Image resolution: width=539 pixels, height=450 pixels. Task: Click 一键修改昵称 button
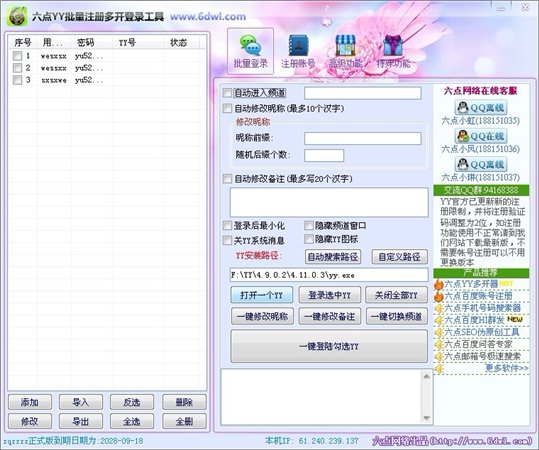point(262,316)
